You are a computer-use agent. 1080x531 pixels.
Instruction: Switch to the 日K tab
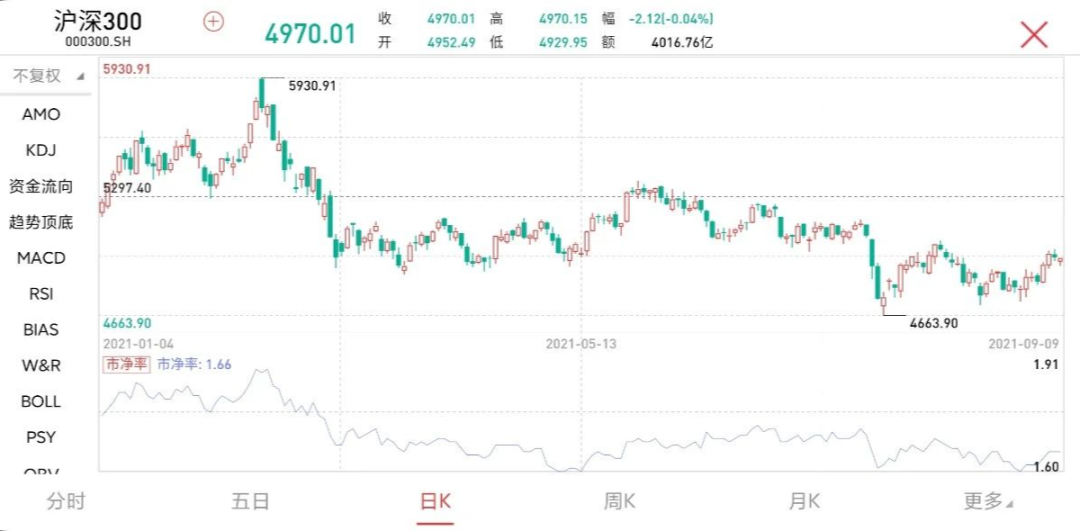tap(435, 501)
